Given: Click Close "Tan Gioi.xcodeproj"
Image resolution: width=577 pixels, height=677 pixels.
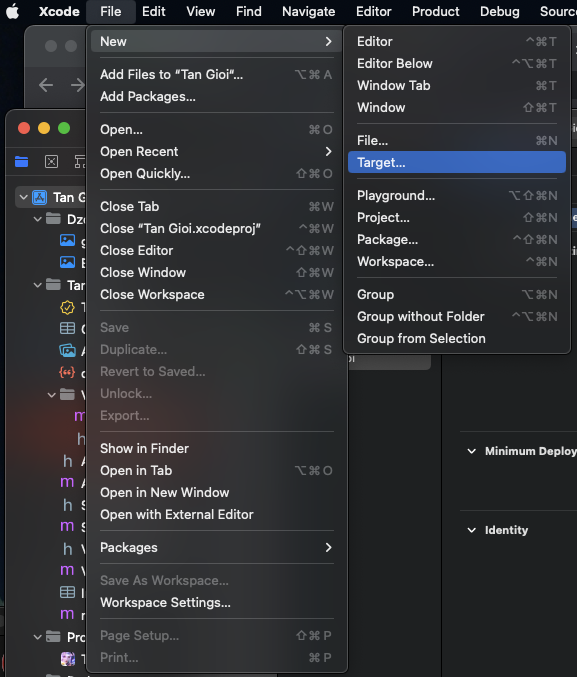Looking at the screenshot, I should (216, 228).
